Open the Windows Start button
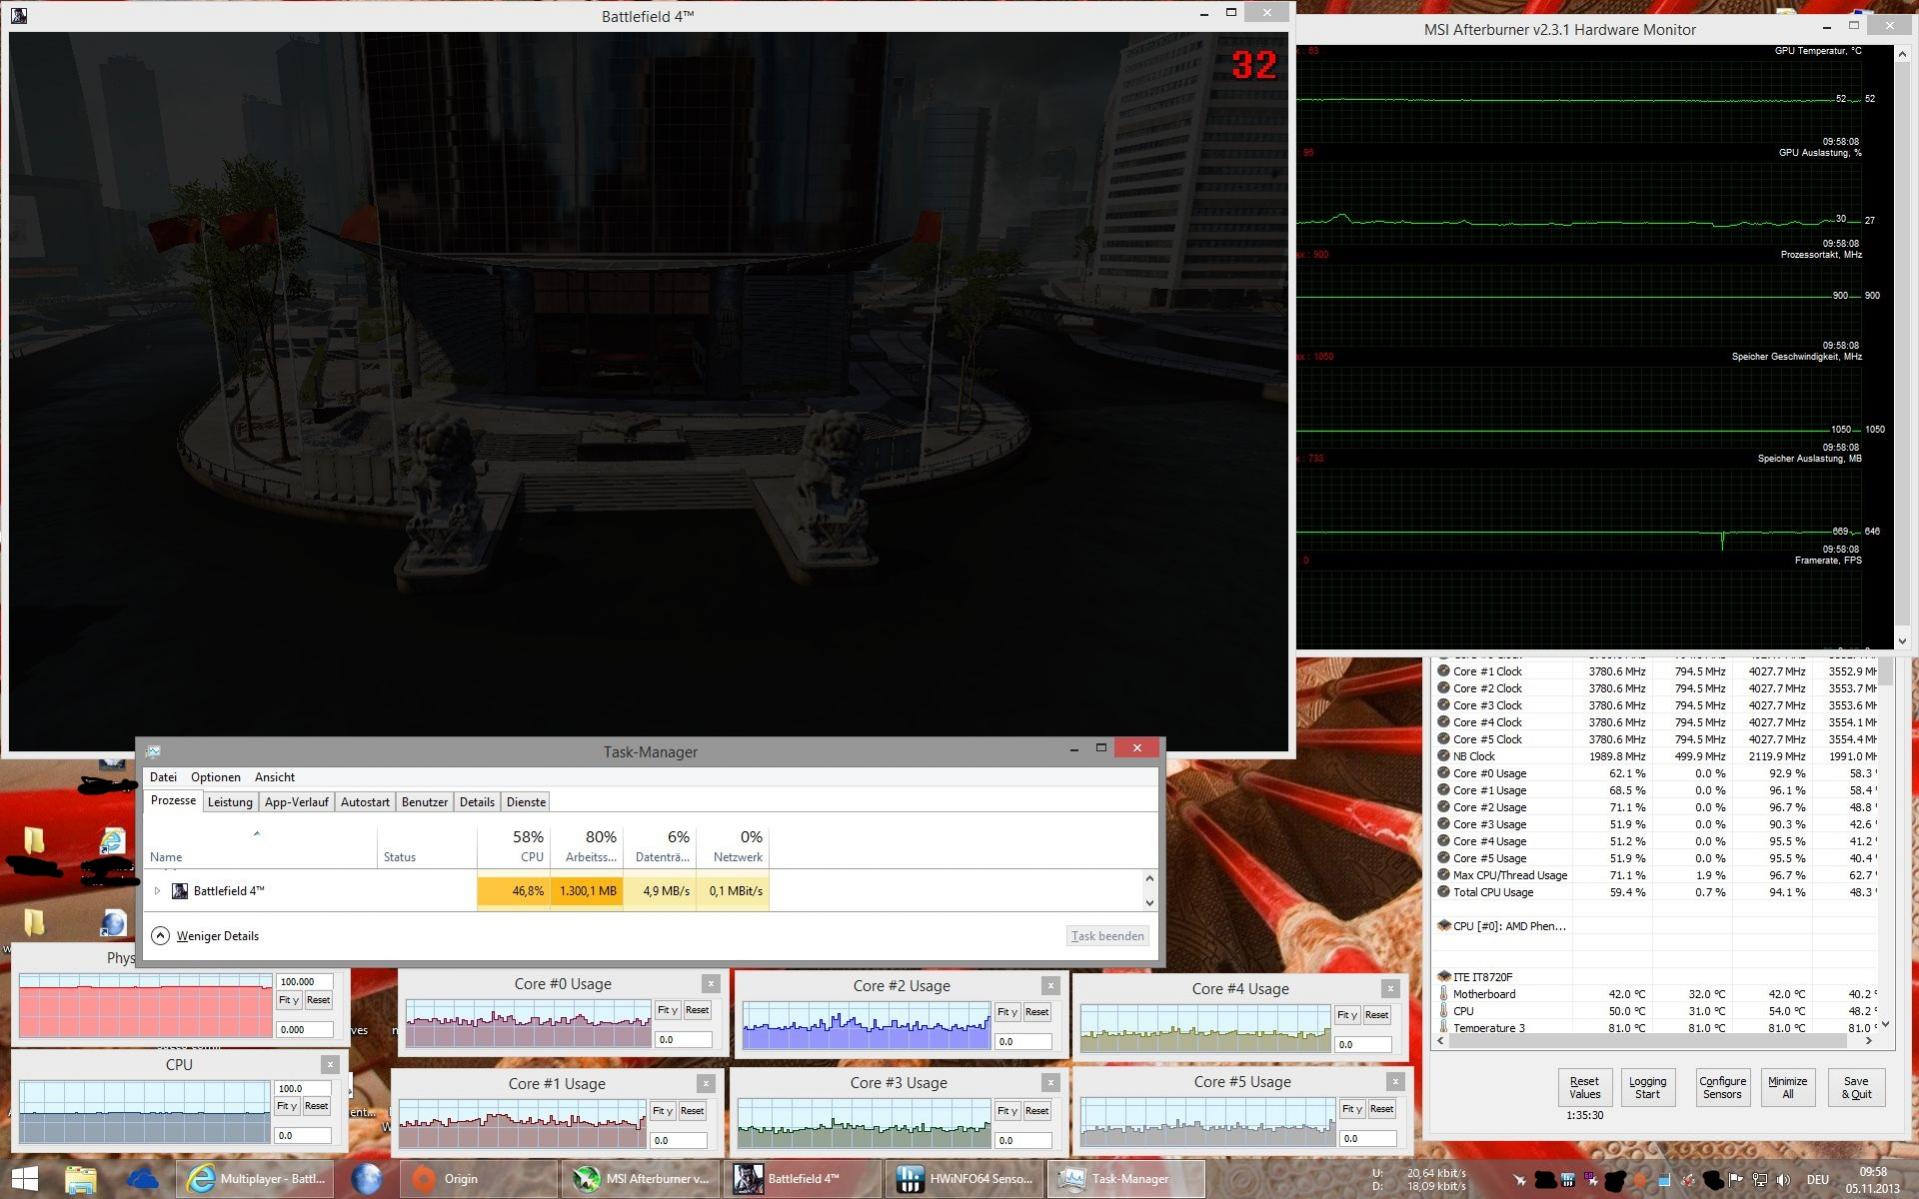The width and height of the screenshot is (1919, 1199). coord(24,1179)
